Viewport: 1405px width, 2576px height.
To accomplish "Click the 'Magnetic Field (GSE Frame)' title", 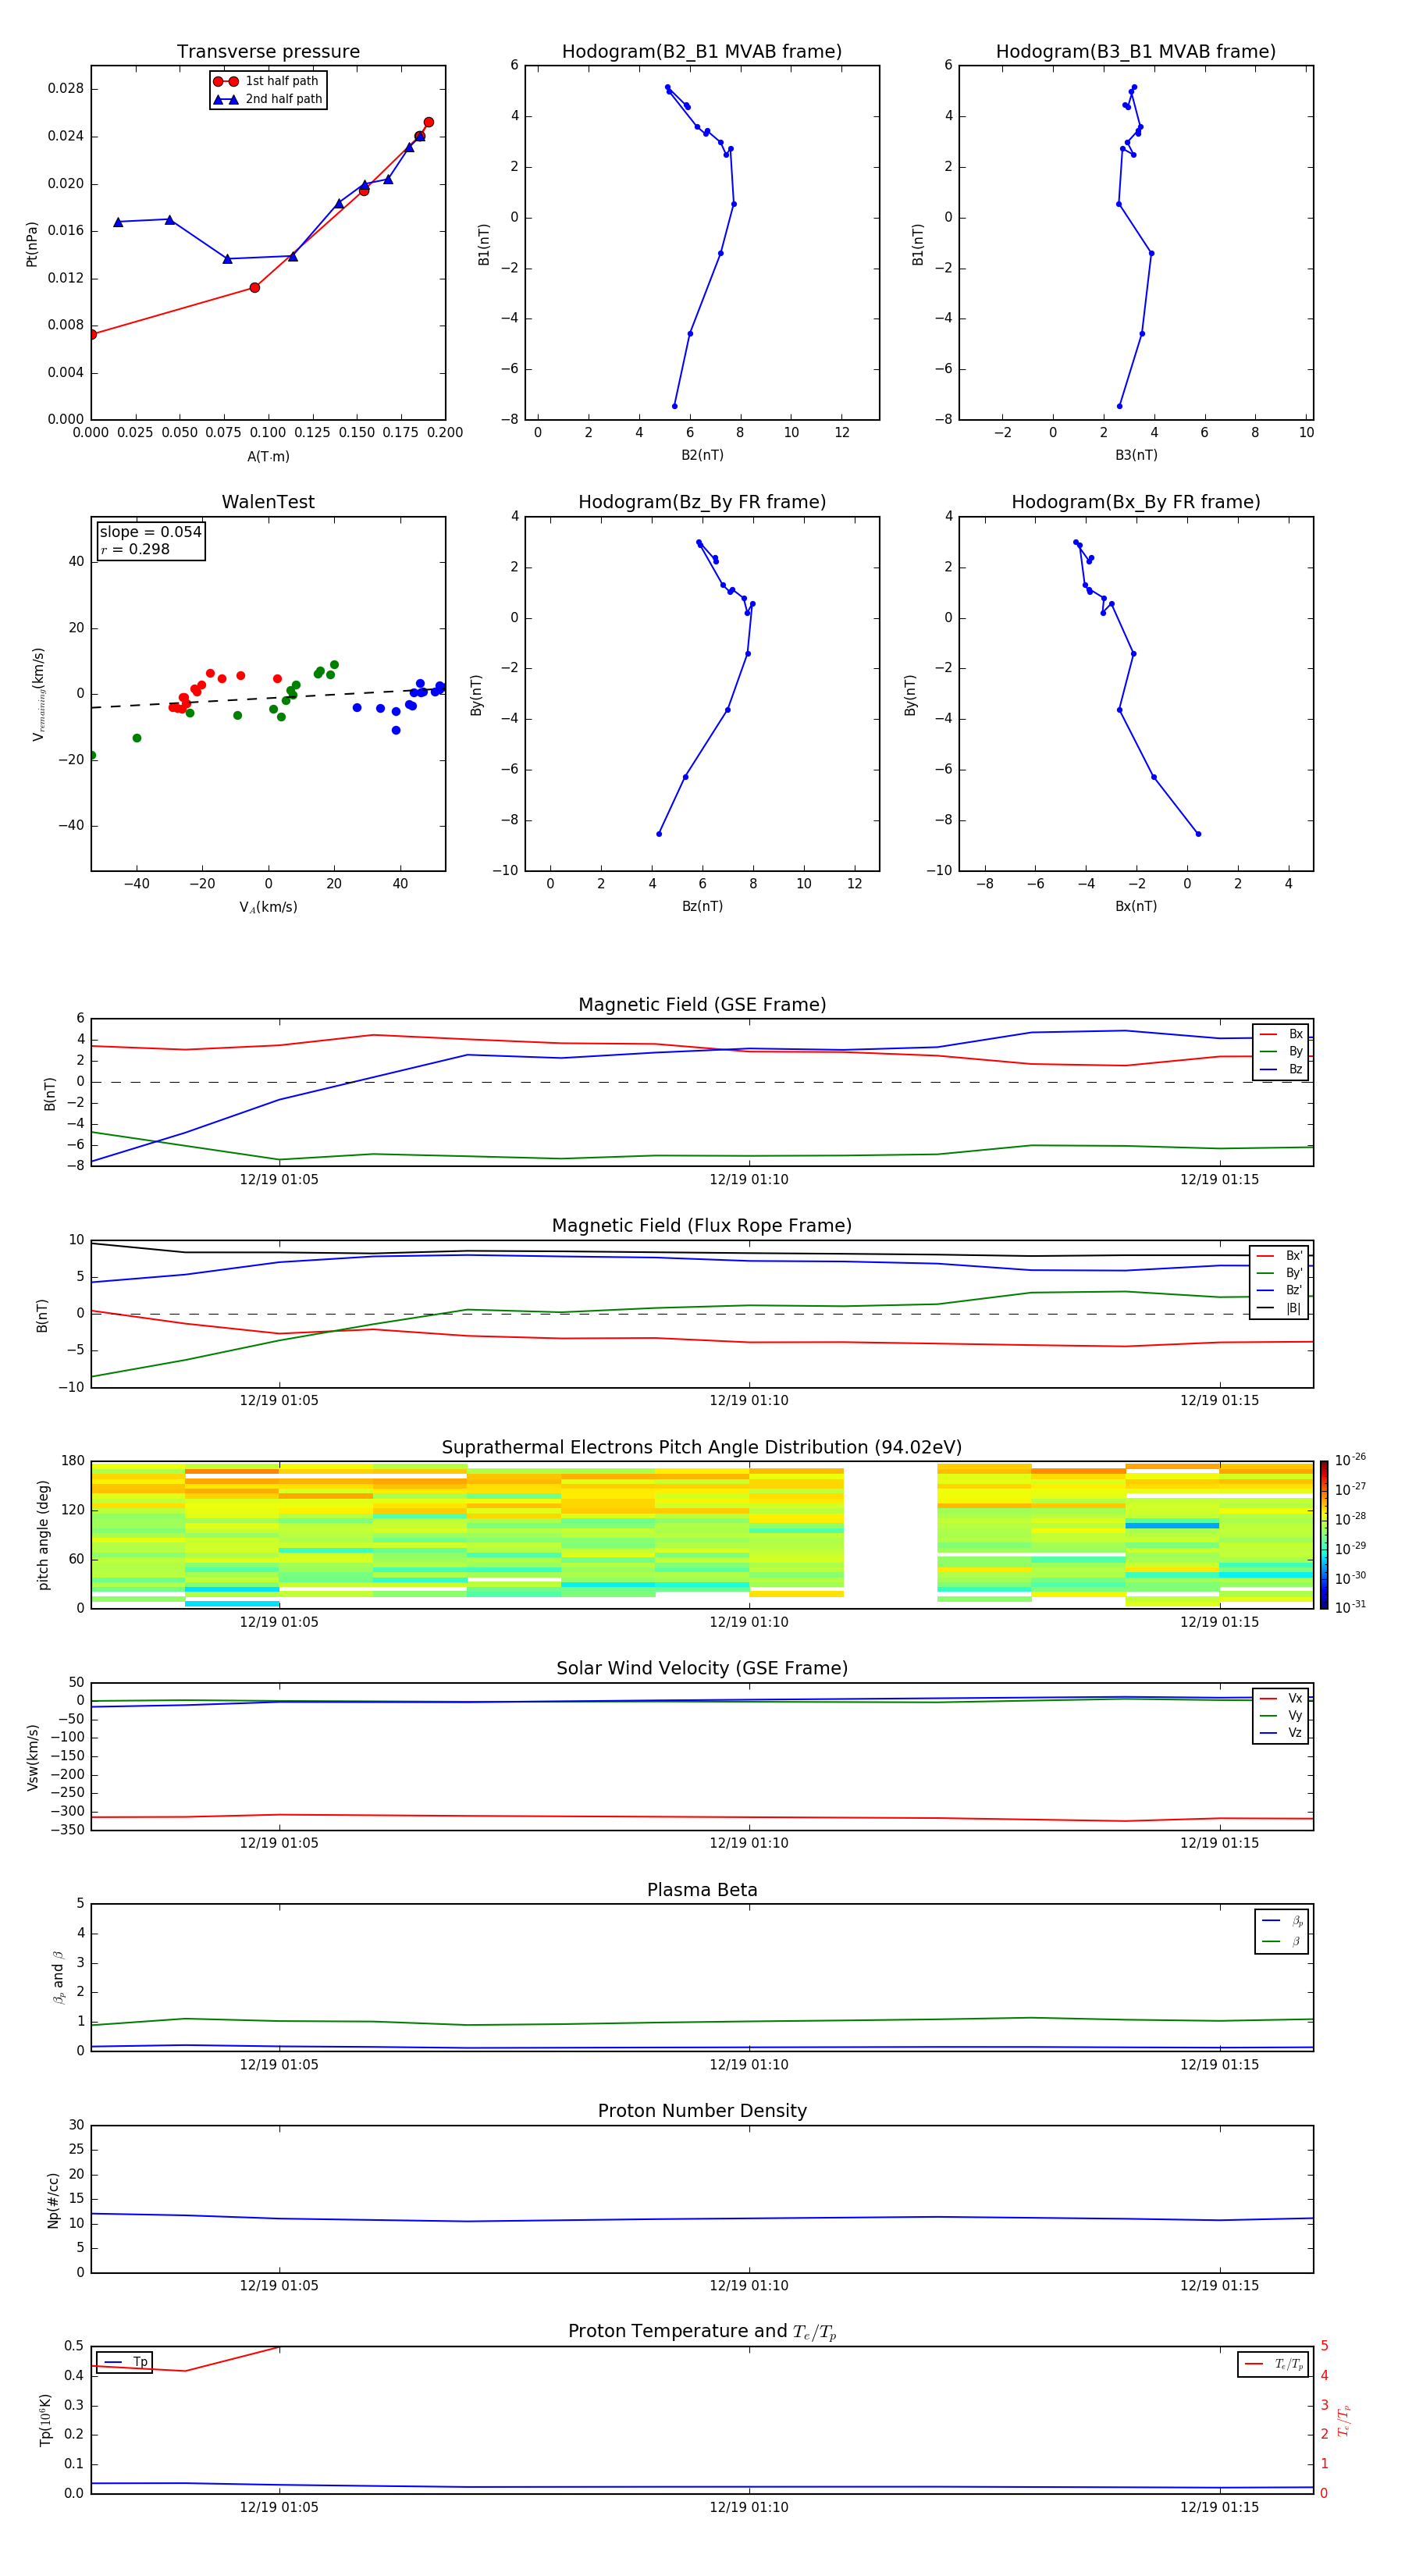I will [x=702, y=1005].
